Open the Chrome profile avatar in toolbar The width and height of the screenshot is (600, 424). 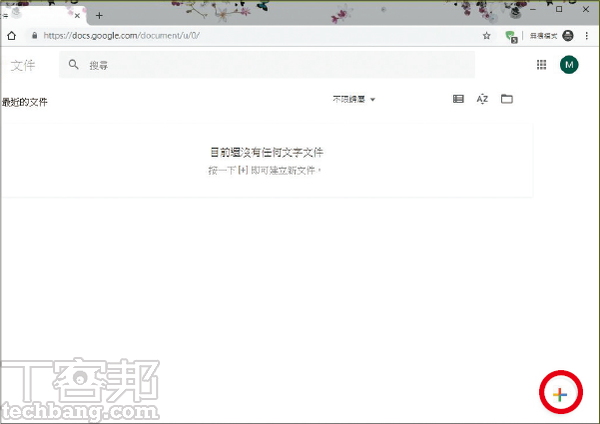click(568, 36)
